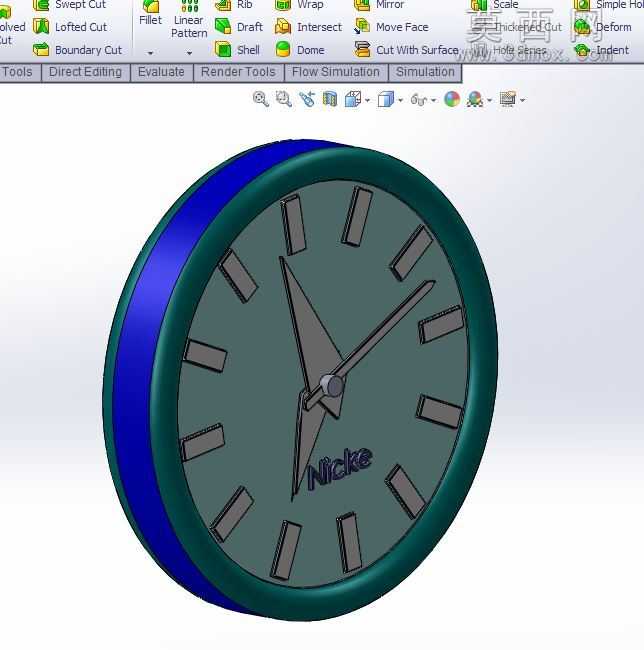Click the Nicke text on clock face
Image resolution: width=644 pixels, height=650 pixels.
(340, 466)
